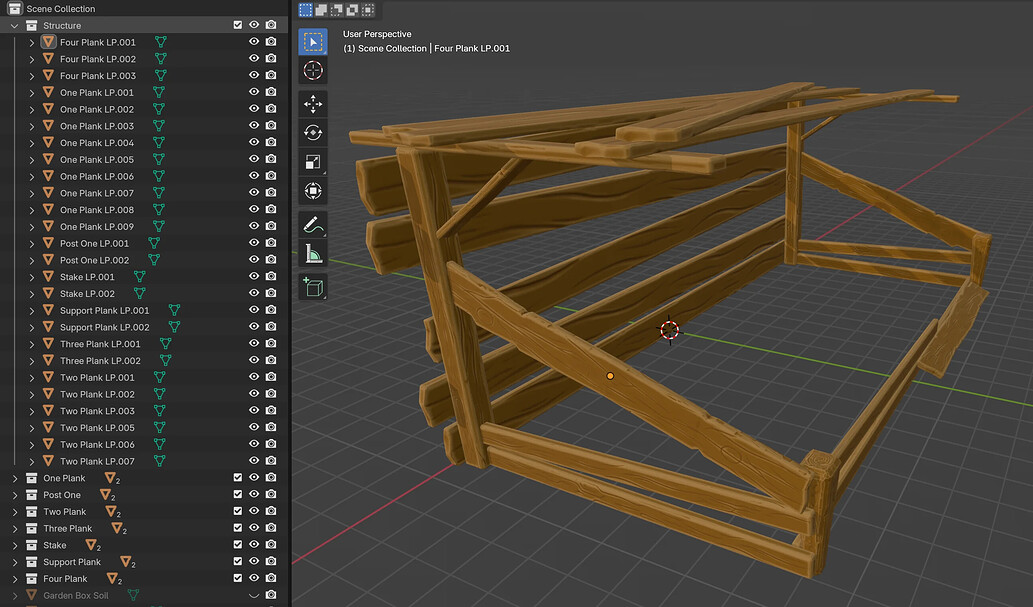Click the orange origin dot on plank
This screenshot has width=1033, height=607.
tap(610, 376)
